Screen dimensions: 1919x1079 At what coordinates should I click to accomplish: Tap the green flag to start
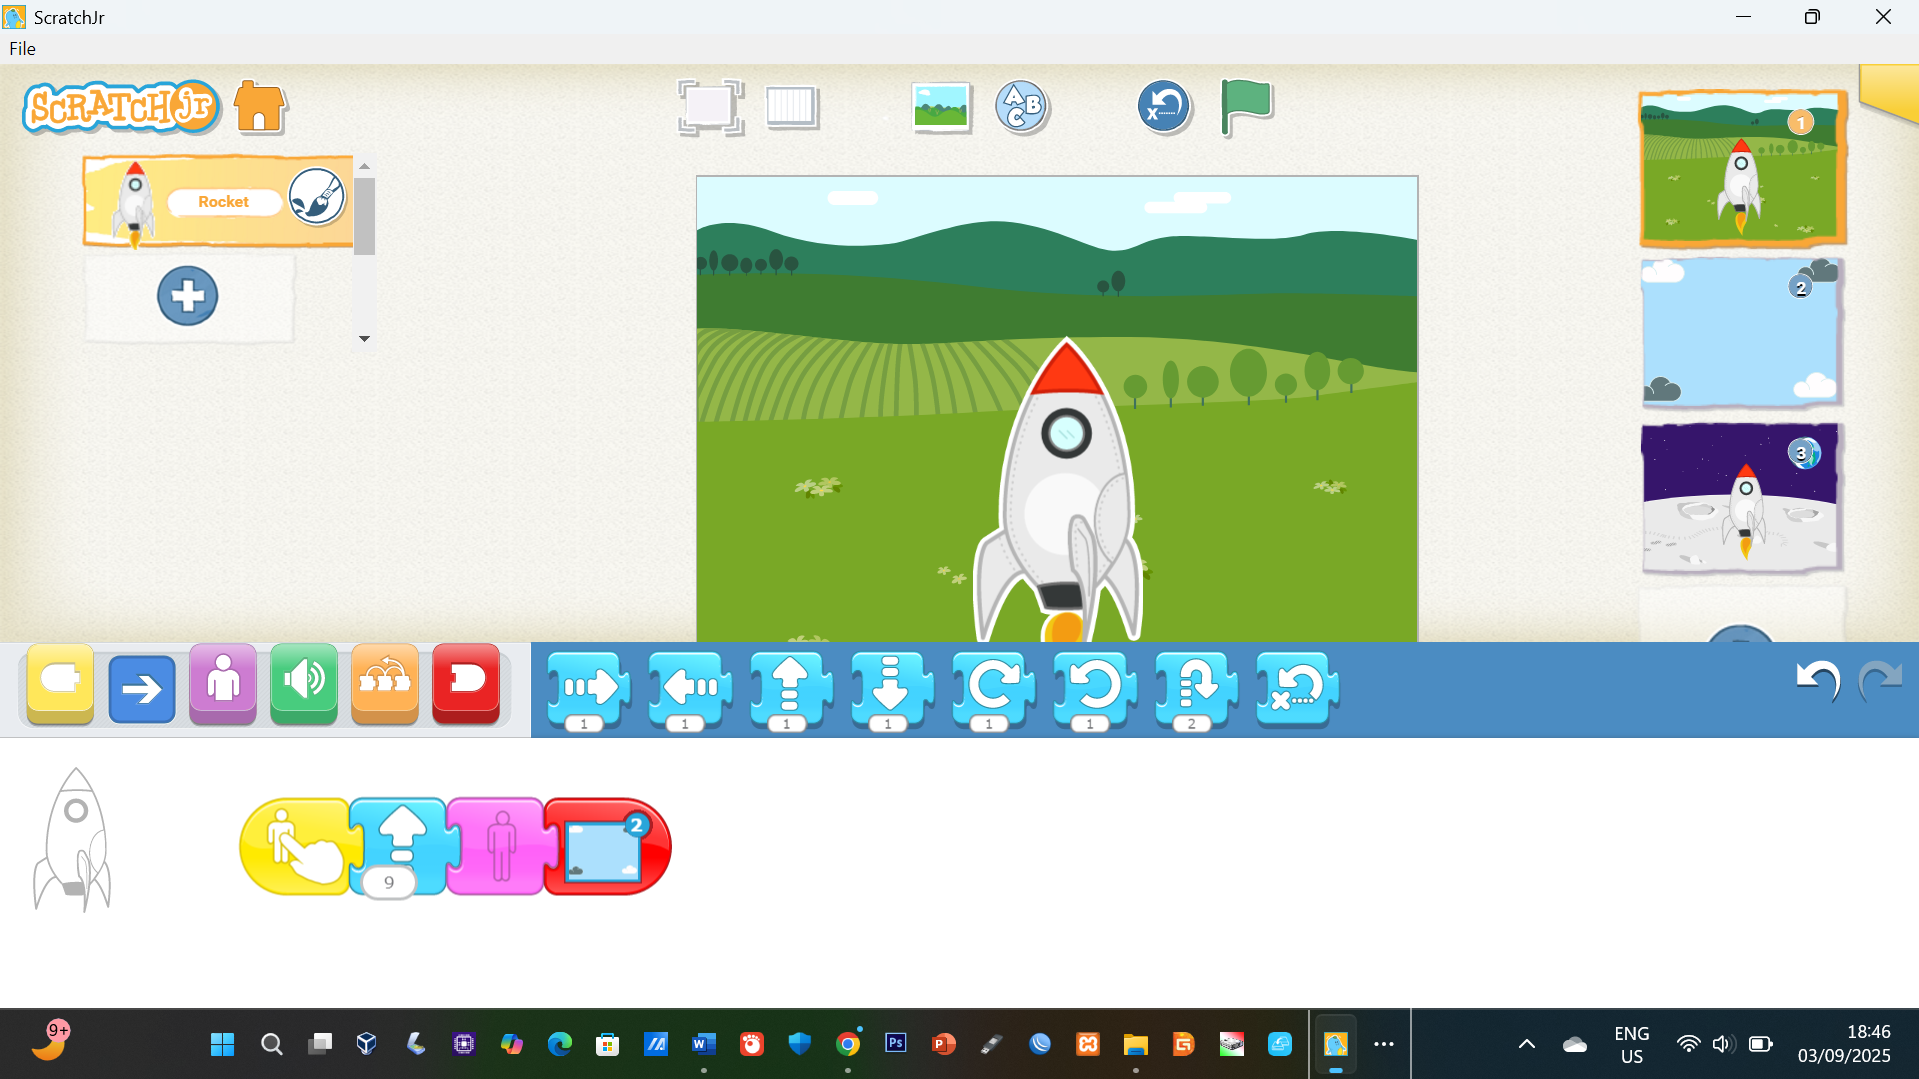[x=1245, y=106]
